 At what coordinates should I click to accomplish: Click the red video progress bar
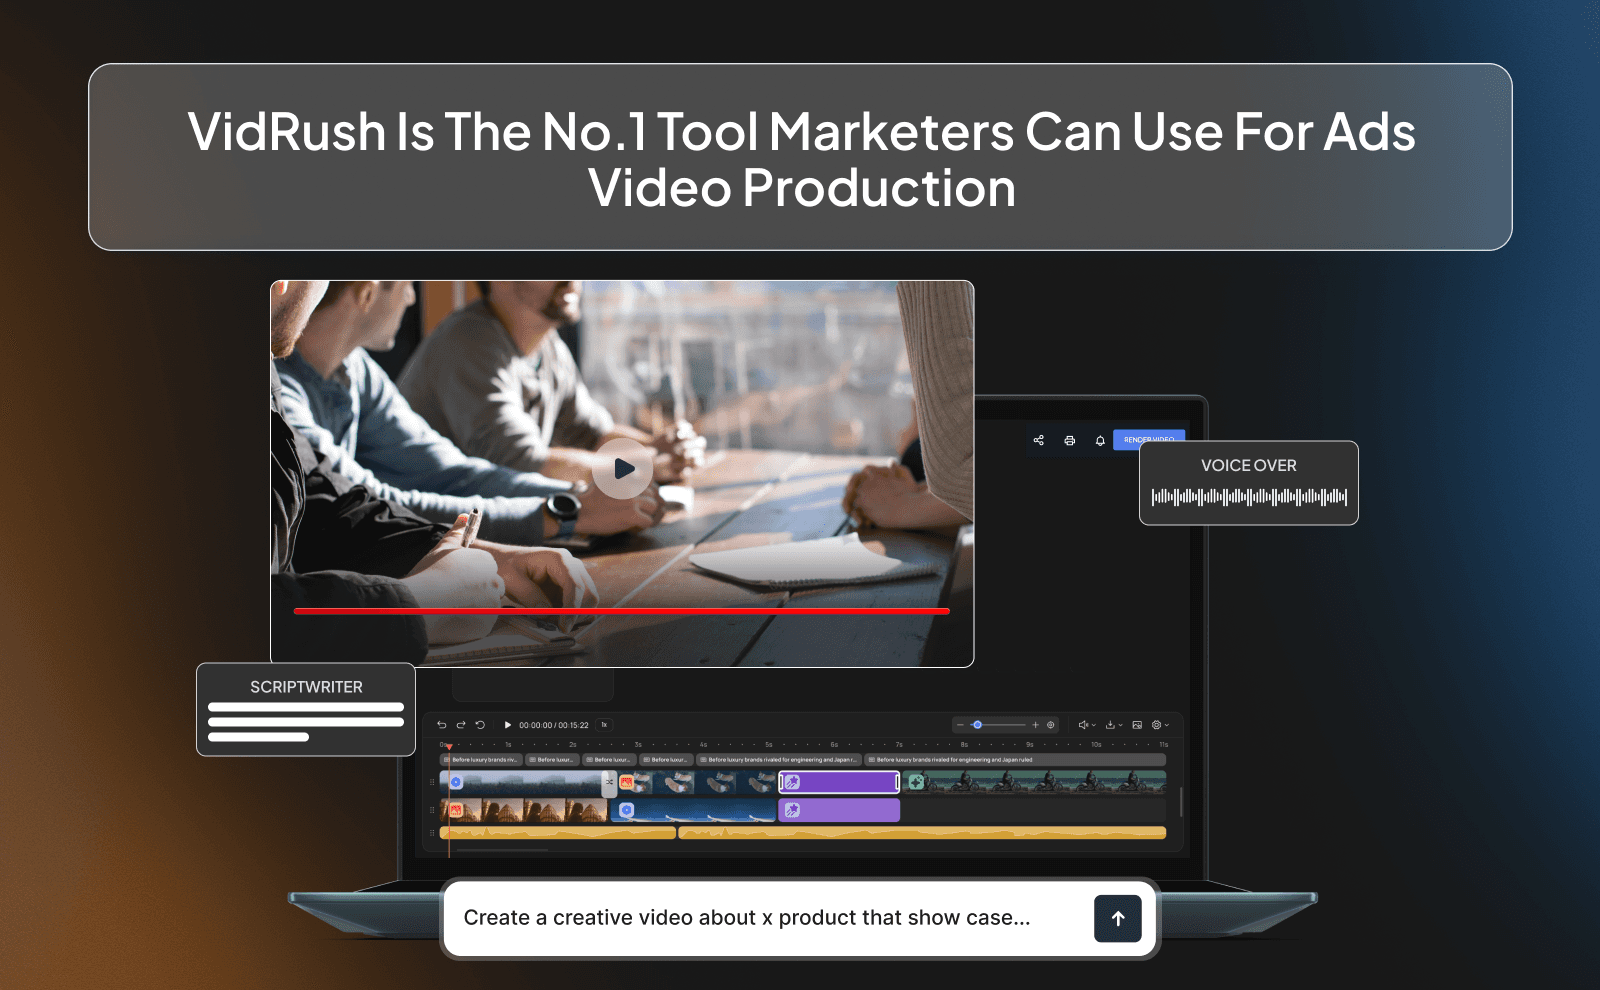[x=621, y=611]
